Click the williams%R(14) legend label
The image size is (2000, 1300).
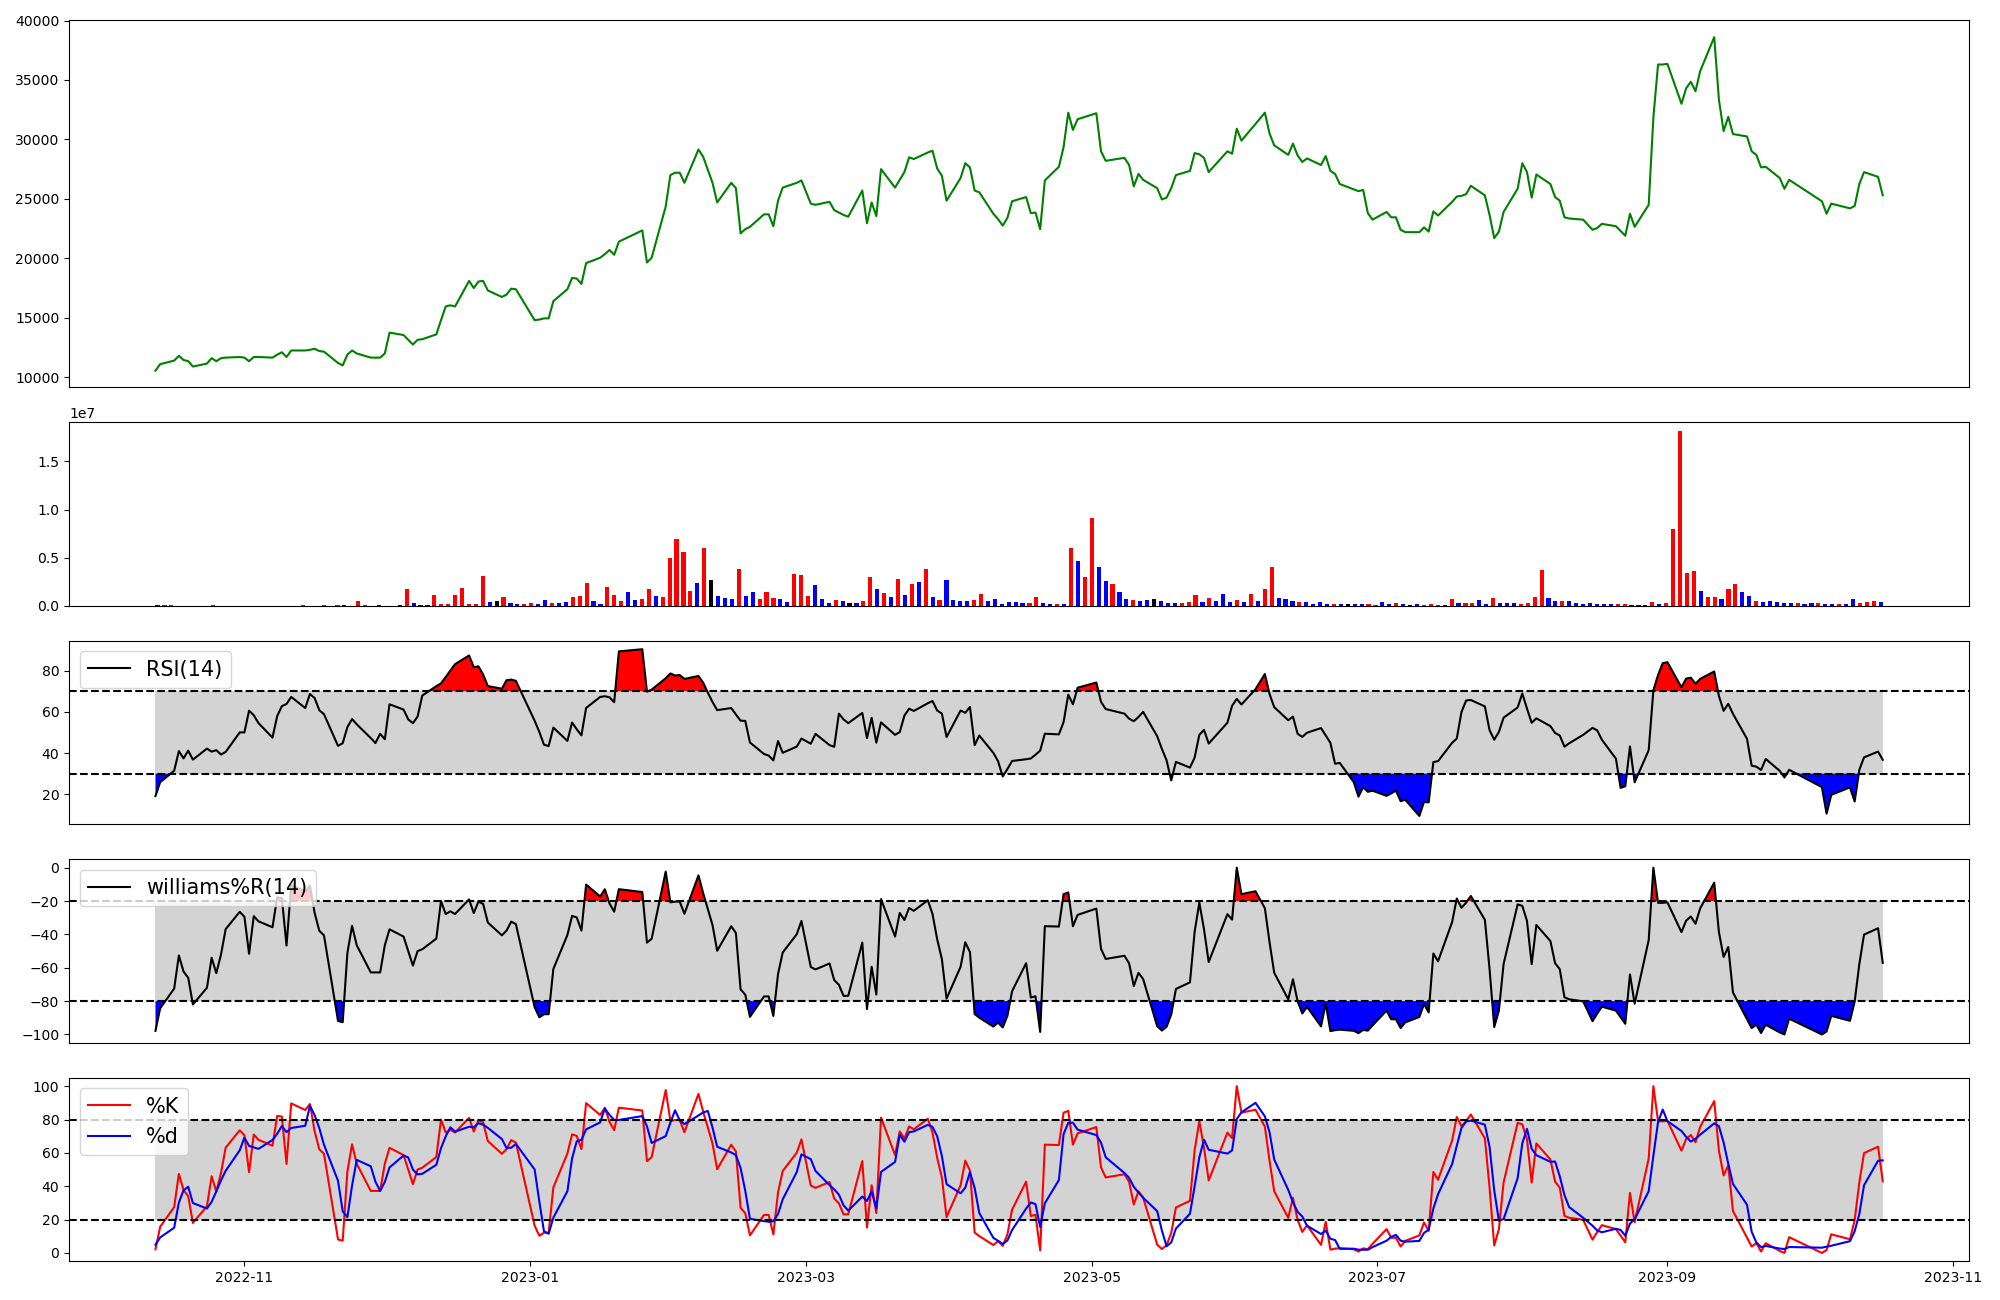(x=227, y=887)
